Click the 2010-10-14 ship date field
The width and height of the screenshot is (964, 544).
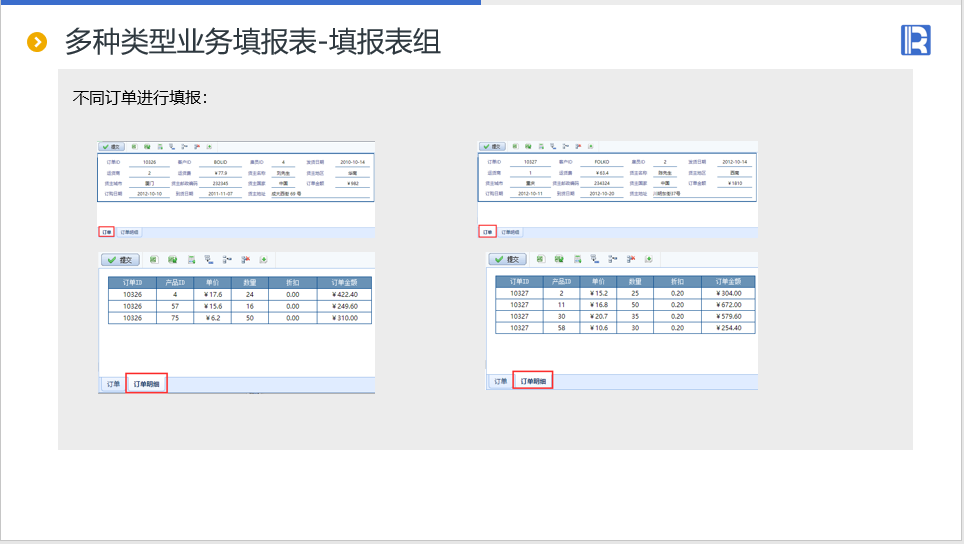tap(352, 162)
